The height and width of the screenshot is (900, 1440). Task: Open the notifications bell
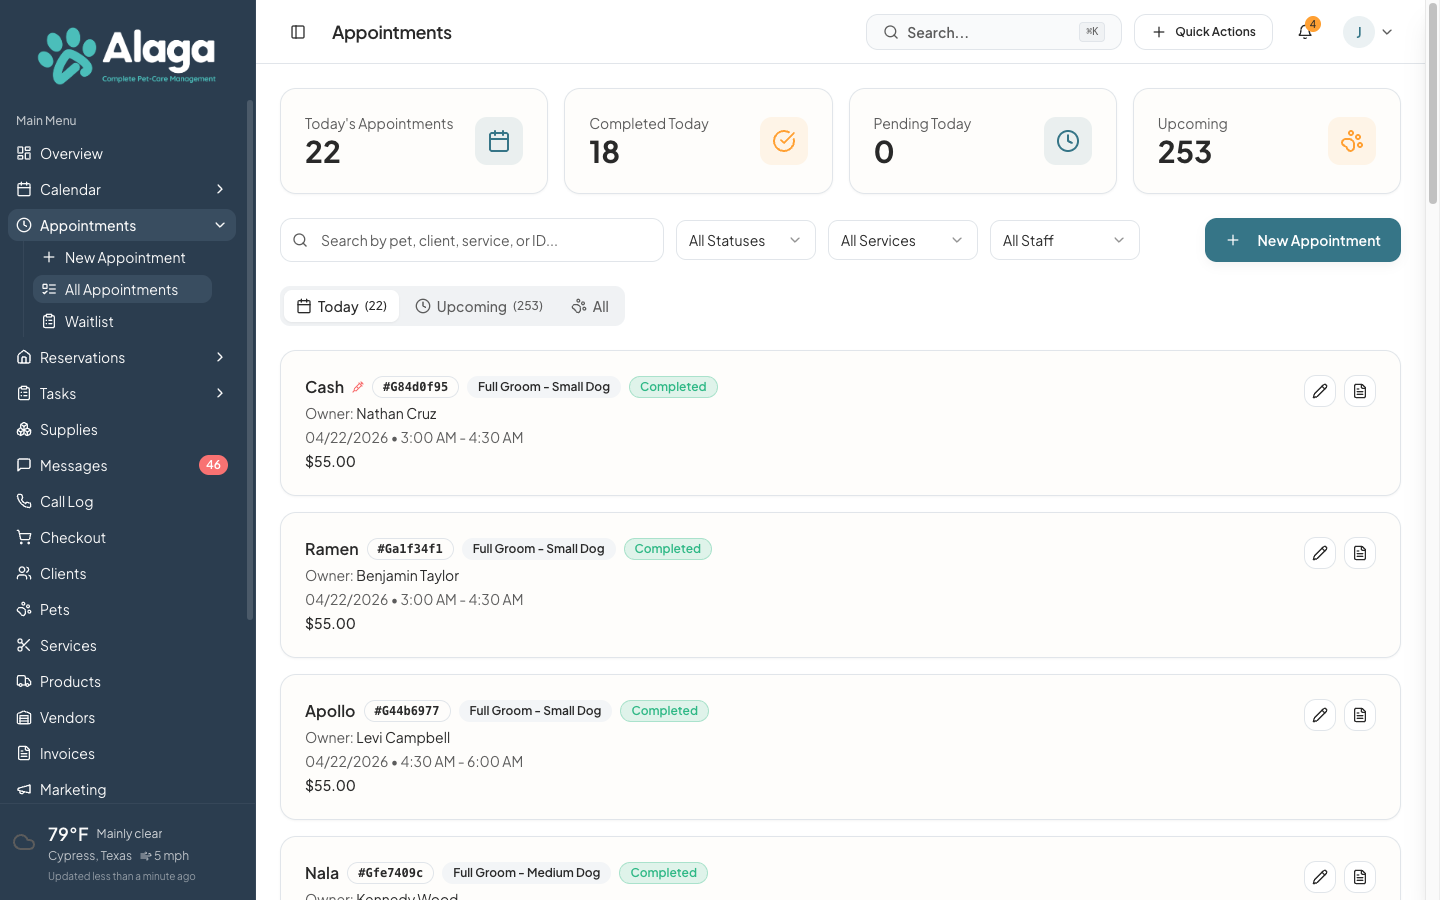1305,32
